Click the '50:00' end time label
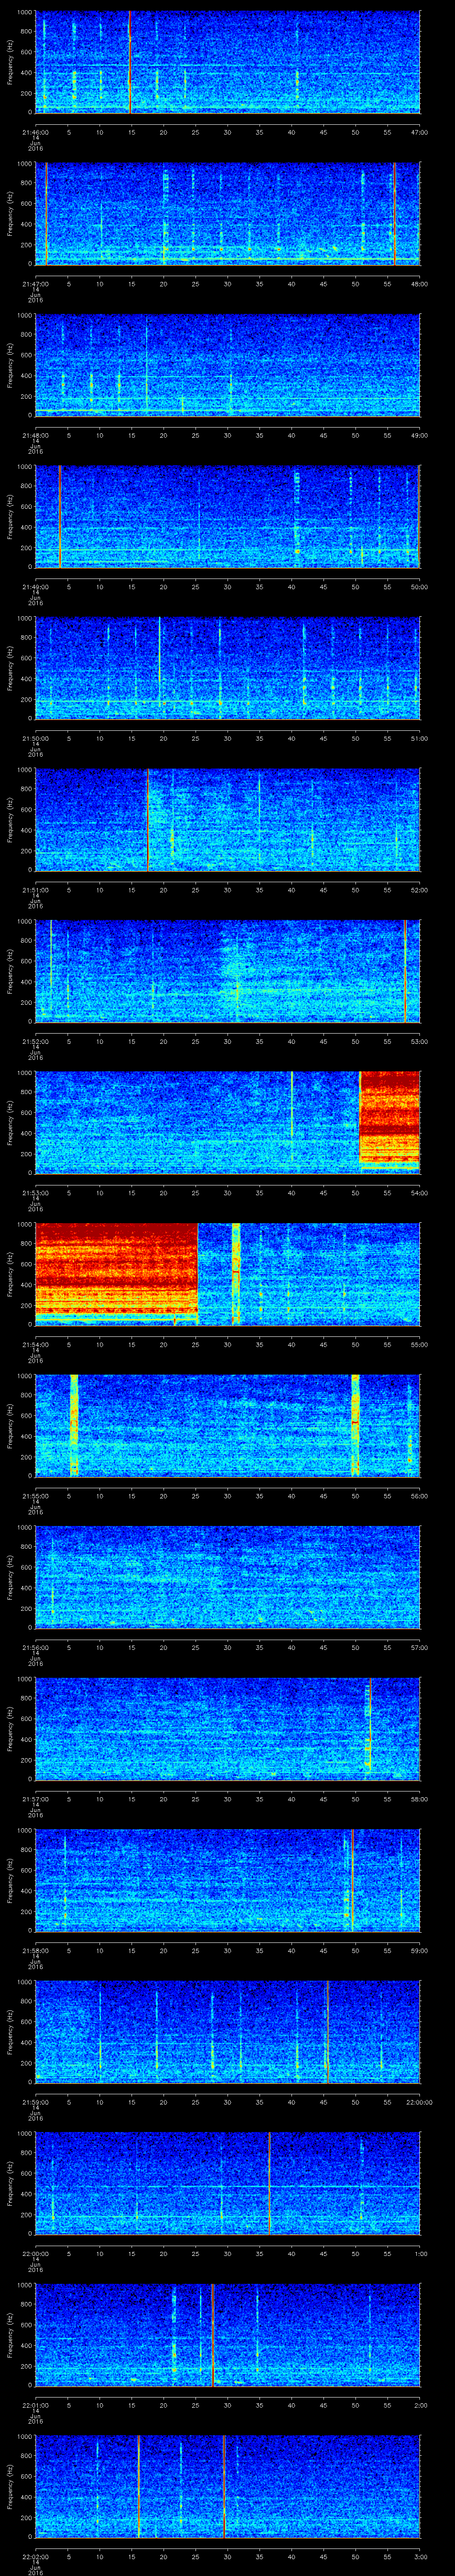 [x=419, y=587]
